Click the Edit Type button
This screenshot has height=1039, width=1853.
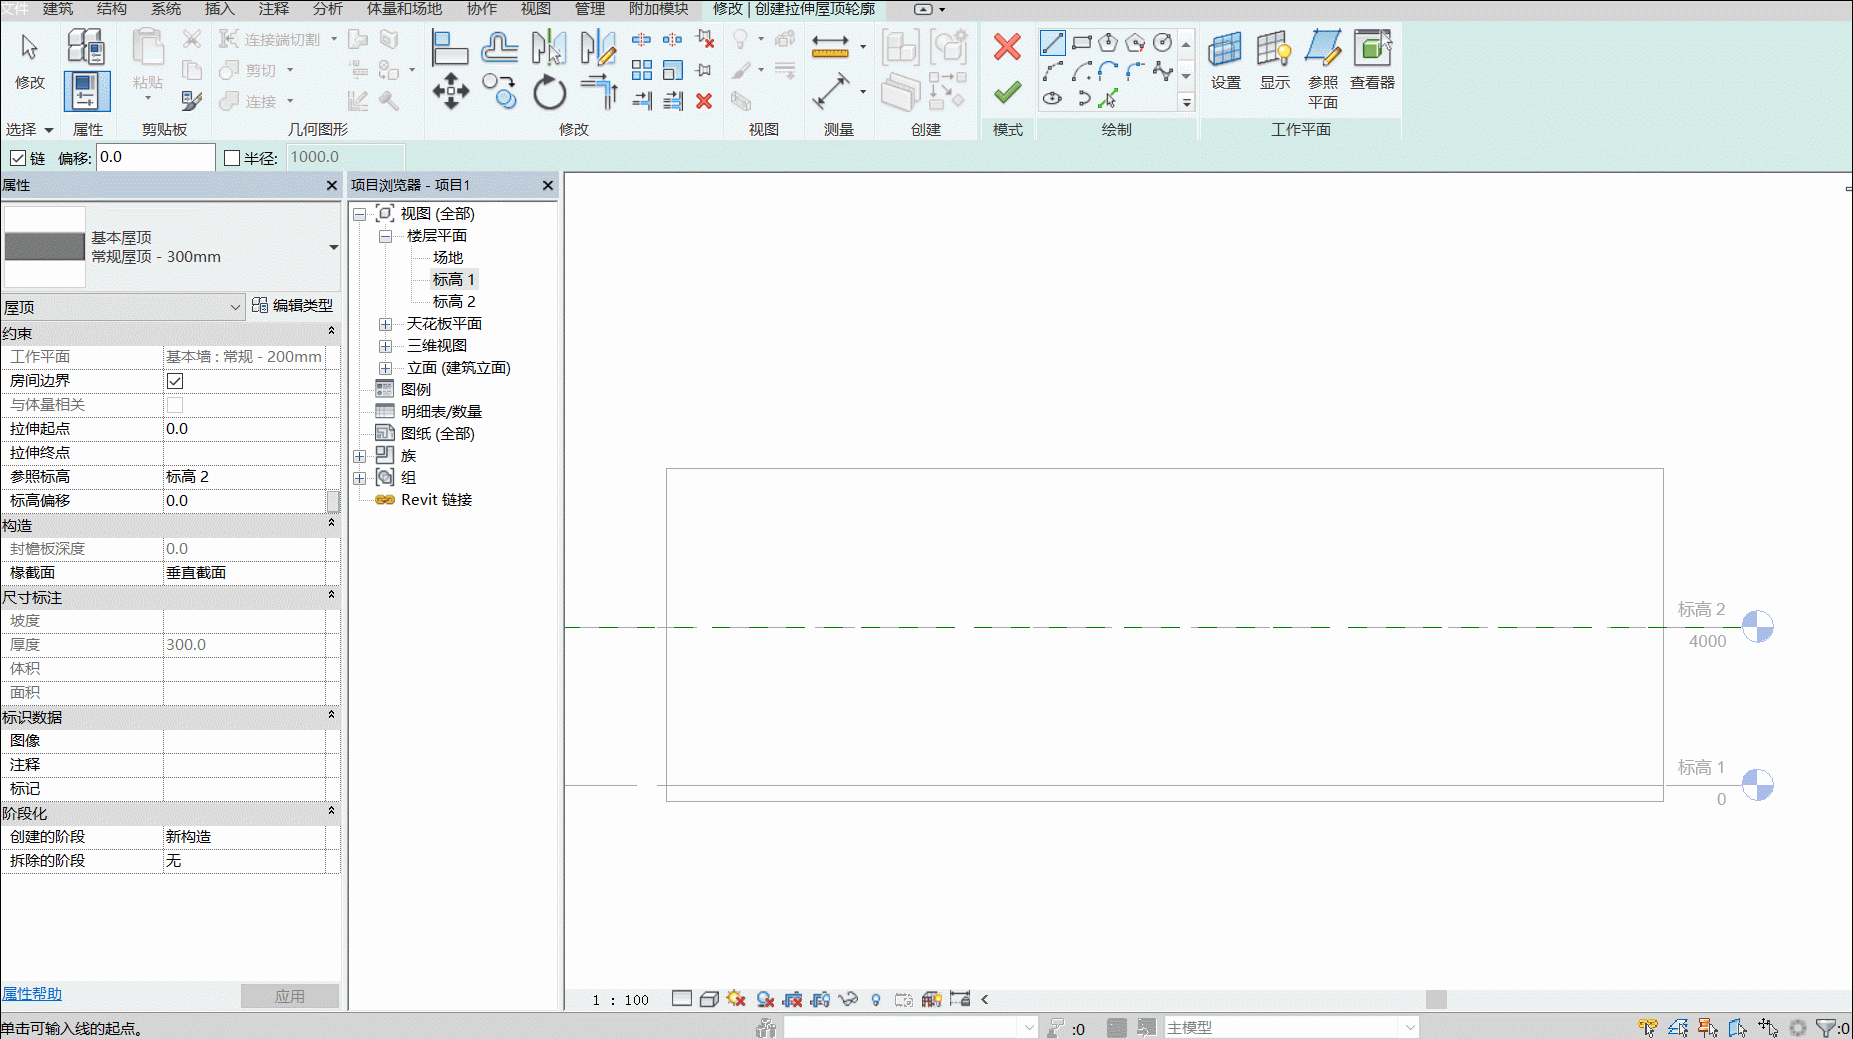point(293,305)
